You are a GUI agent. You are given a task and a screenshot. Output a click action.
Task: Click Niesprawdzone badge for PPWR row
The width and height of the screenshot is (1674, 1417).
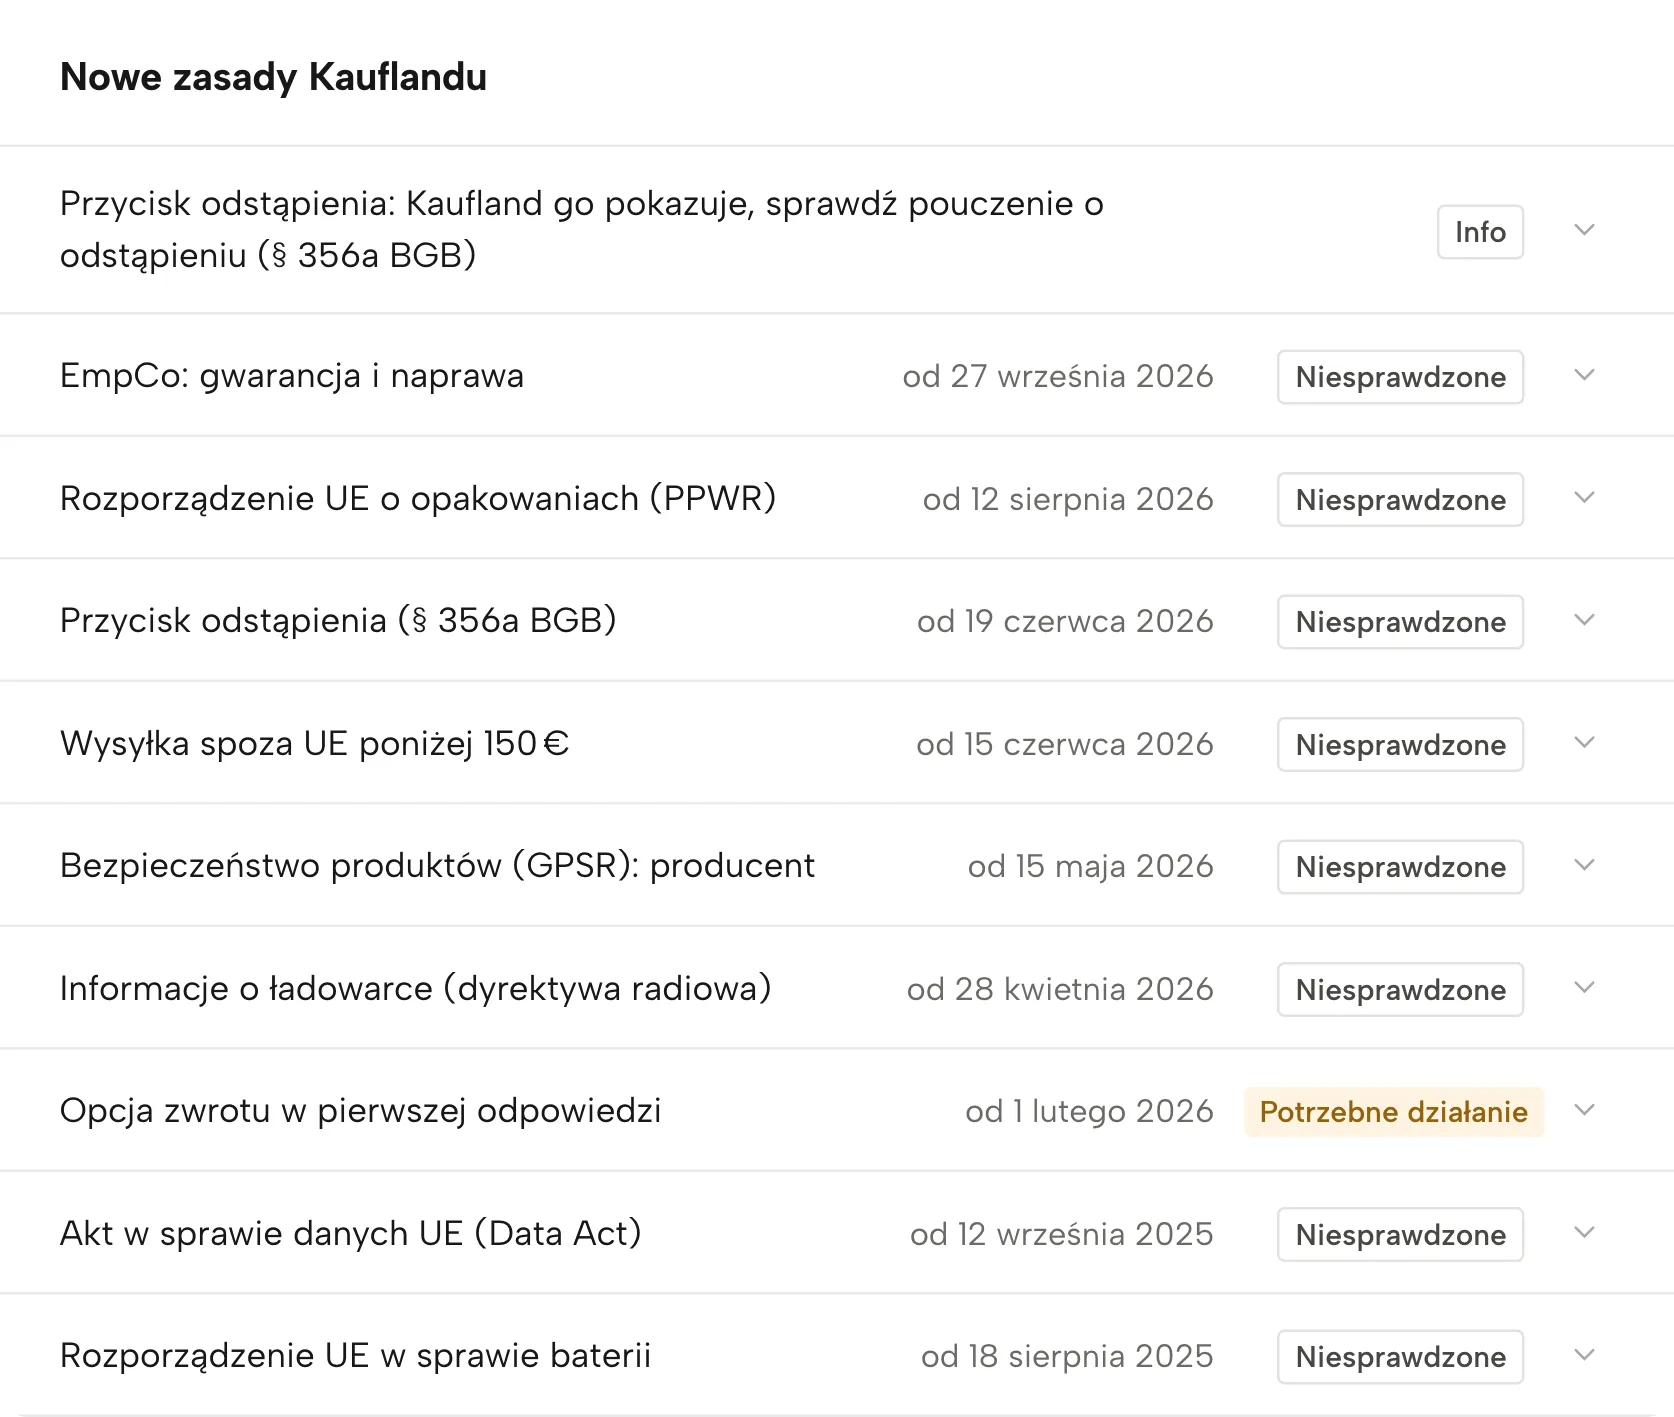(x=1400, y=499)
